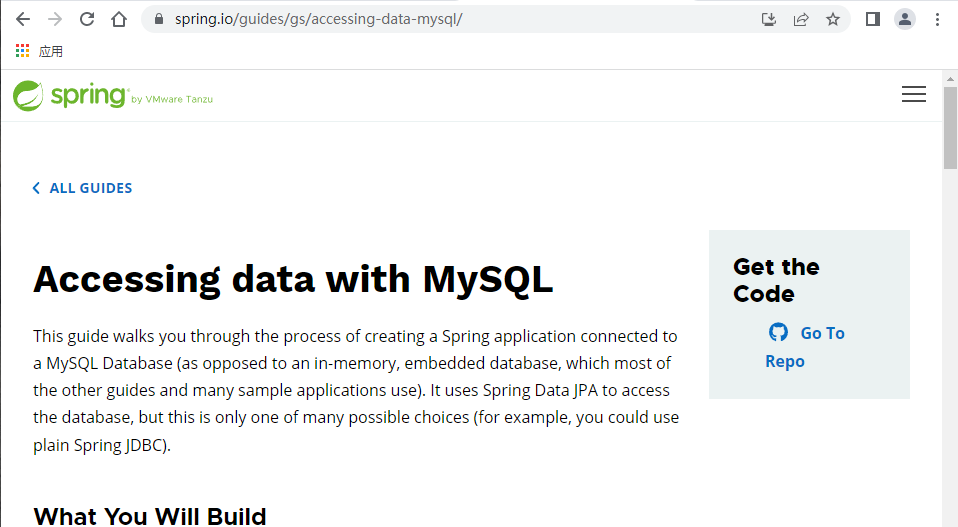
Task: Share this page using share icon
Action: pos(801,19)
